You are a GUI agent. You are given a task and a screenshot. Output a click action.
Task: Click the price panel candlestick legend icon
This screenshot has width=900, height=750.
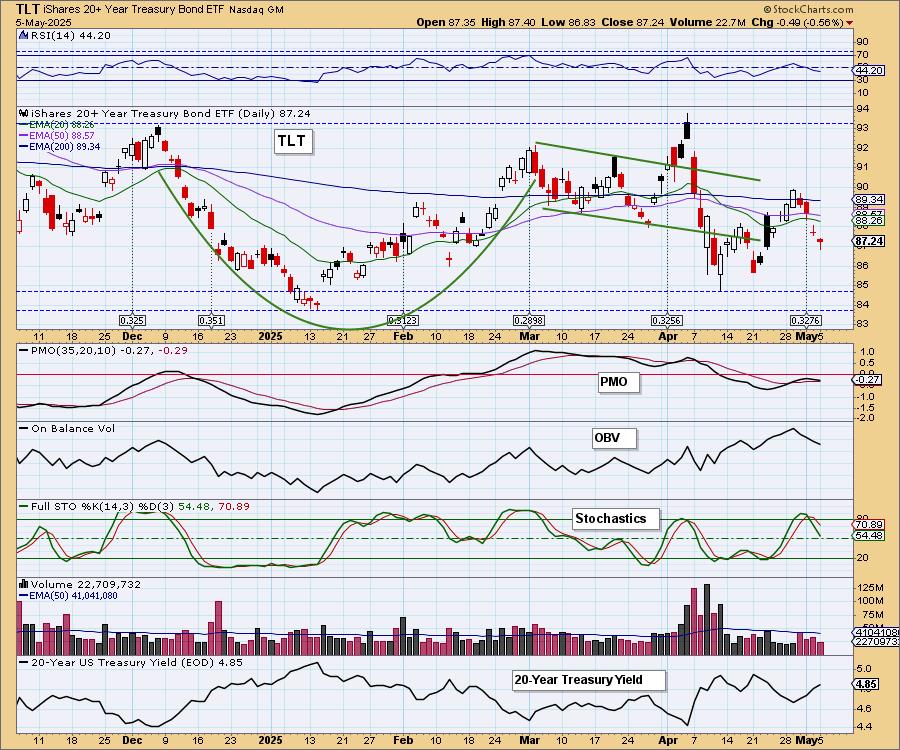pos(24,113)
